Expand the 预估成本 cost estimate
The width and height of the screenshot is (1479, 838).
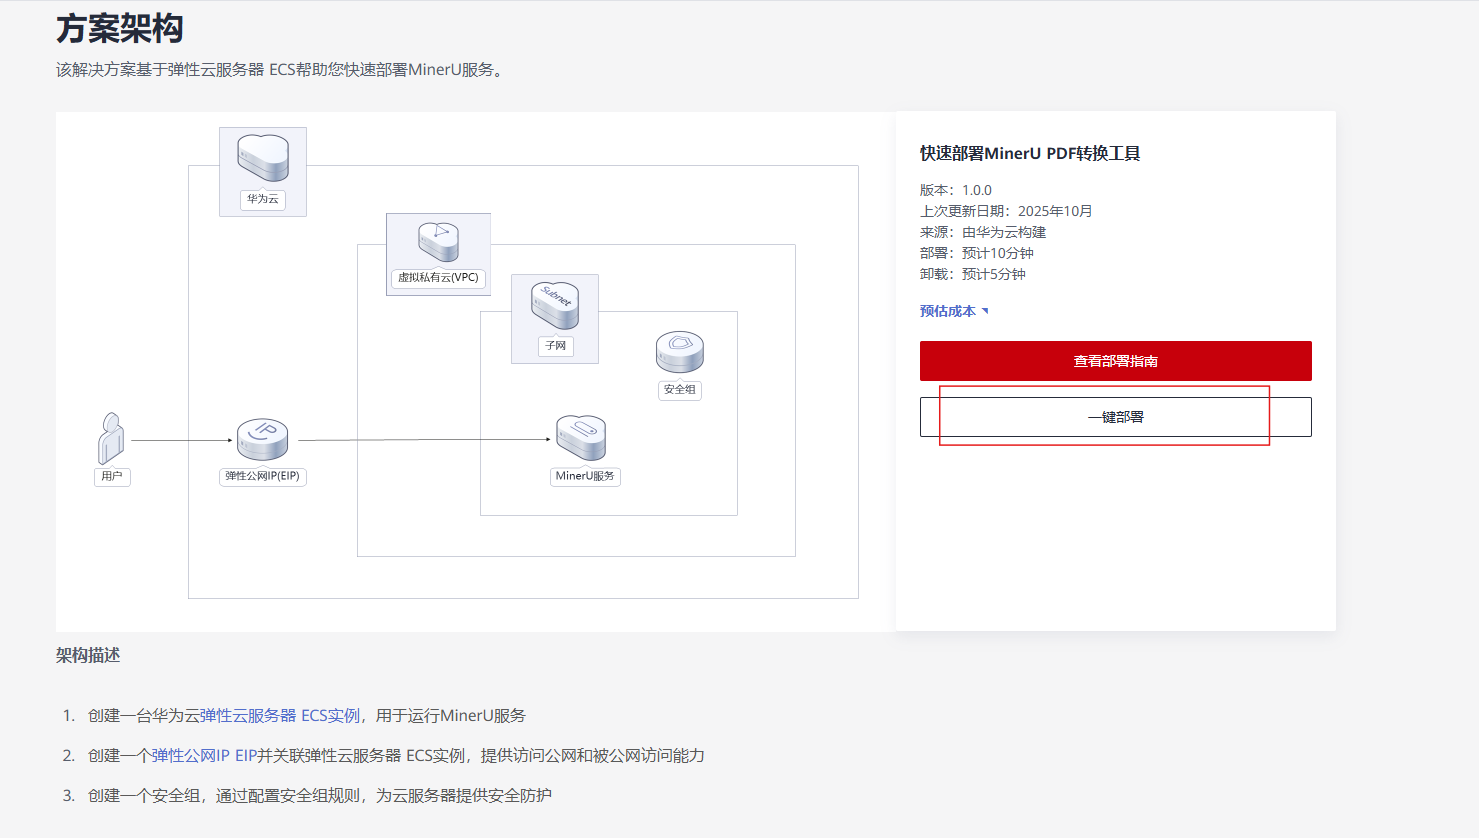[x=954, y=311]
